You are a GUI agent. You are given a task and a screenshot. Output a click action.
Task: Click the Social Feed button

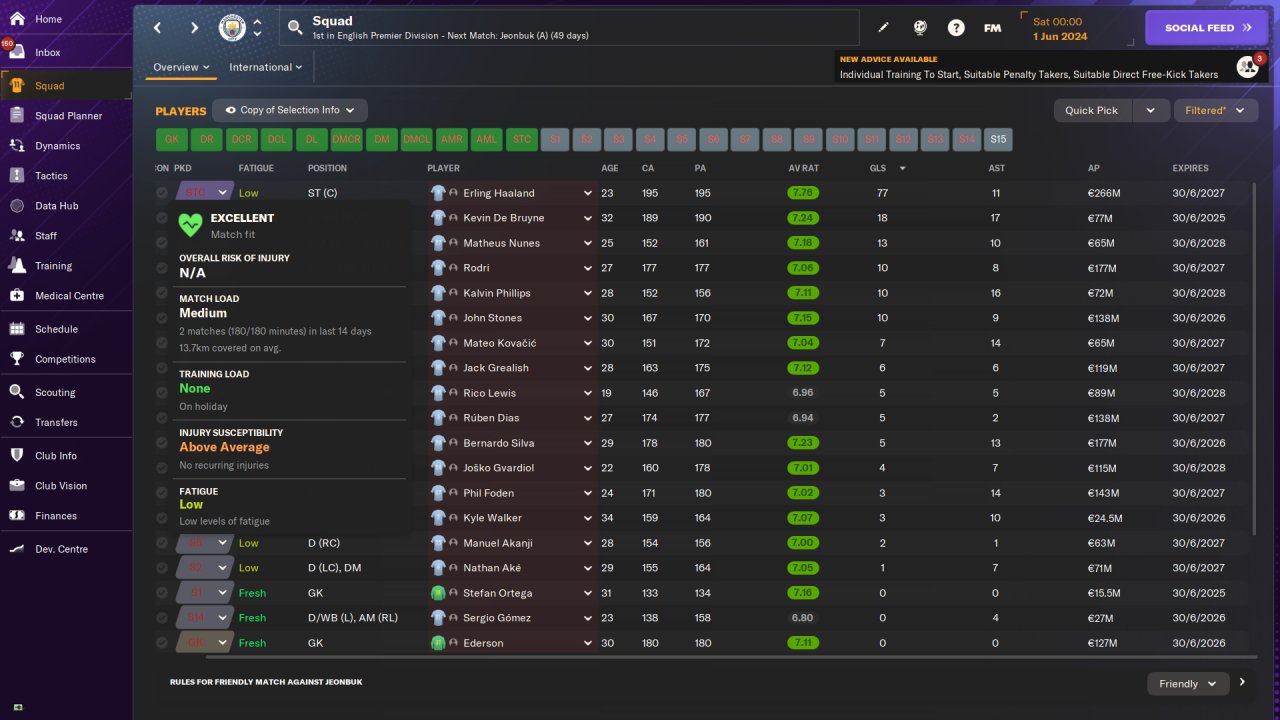pyautogui.click(x=1206, y=28)
